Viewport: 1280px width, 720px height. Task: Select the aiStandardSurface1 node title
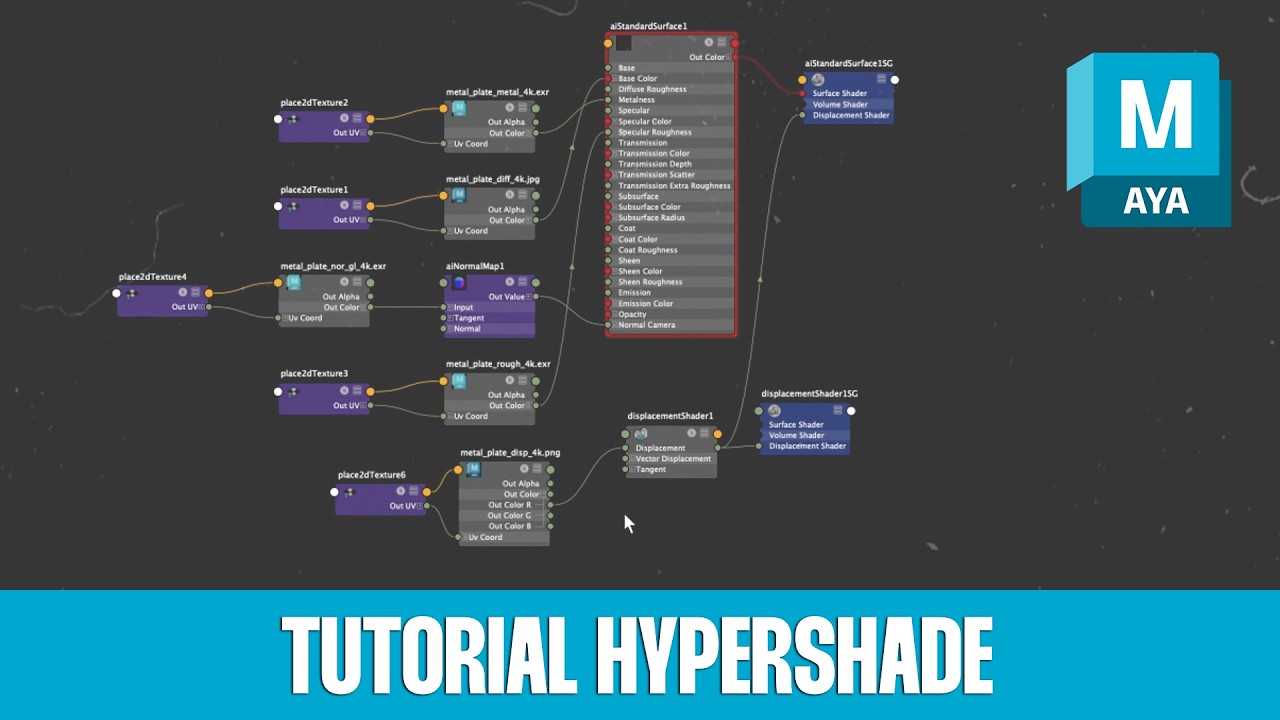[649, 26]
